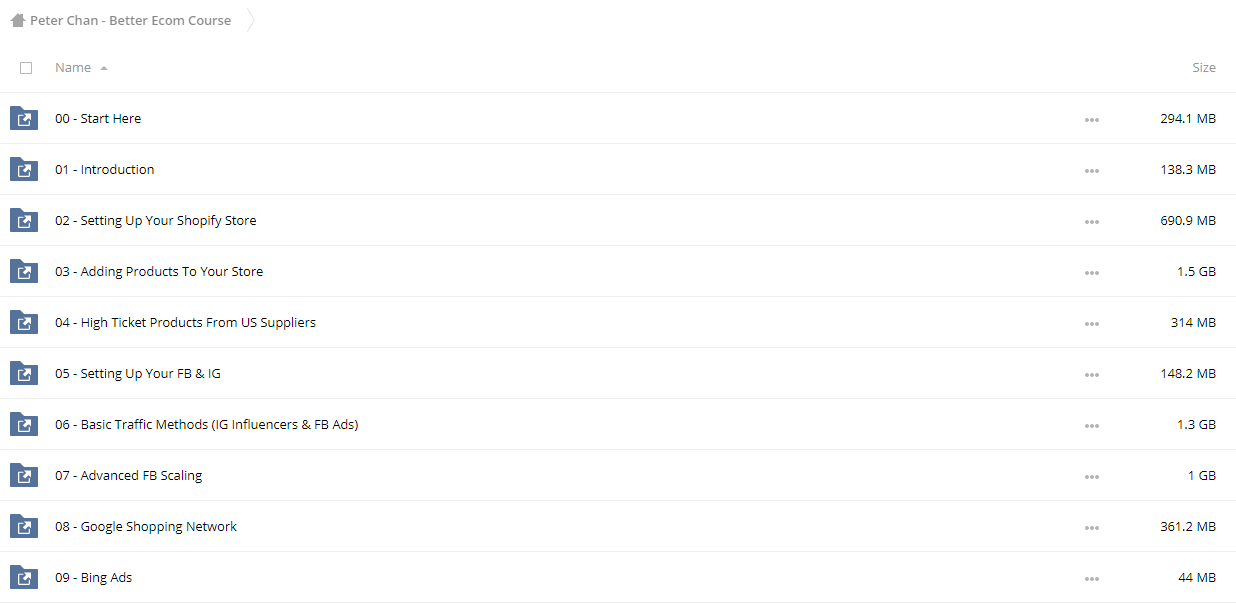Open more options for 09 - Bing Ads
The image size is (1236, 604).
[1091, 578]
